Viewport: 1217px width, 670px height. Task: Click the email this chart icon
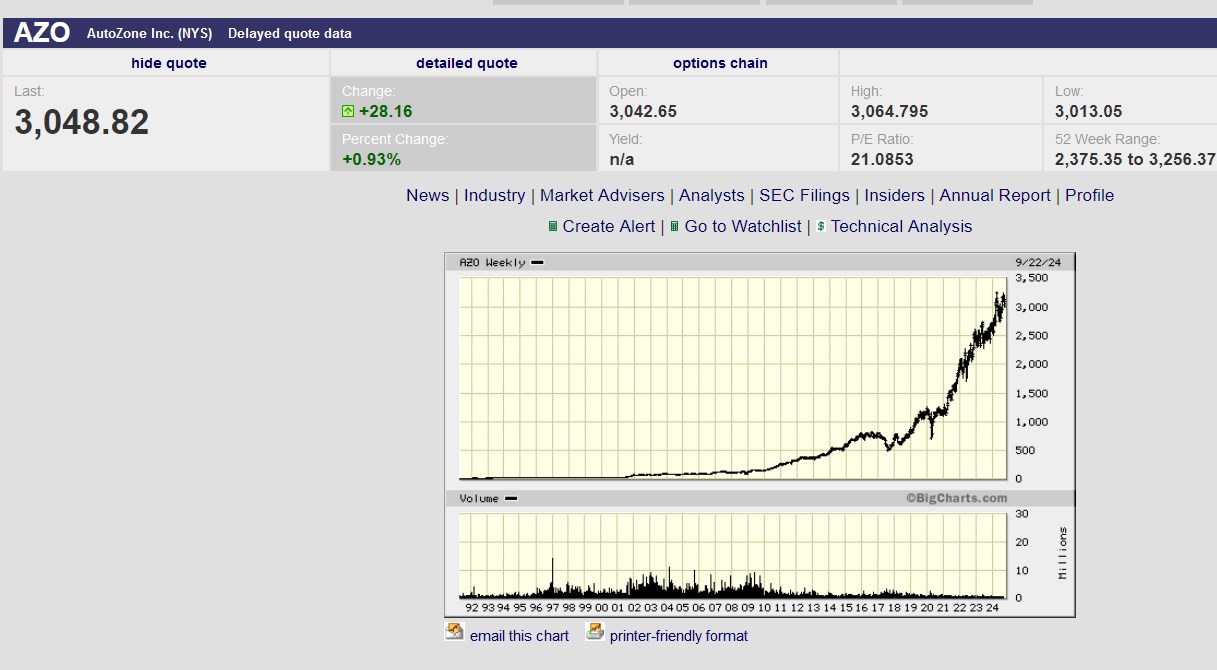pos(455,632)
